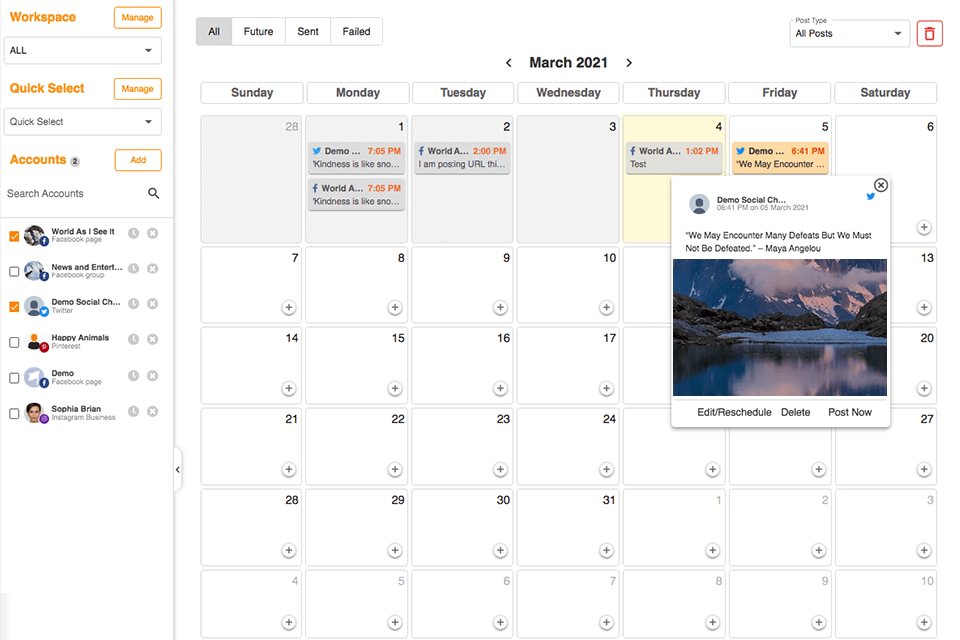Click Delete in post popup
This screenshot has height=640, width=960.
[795, 412]
